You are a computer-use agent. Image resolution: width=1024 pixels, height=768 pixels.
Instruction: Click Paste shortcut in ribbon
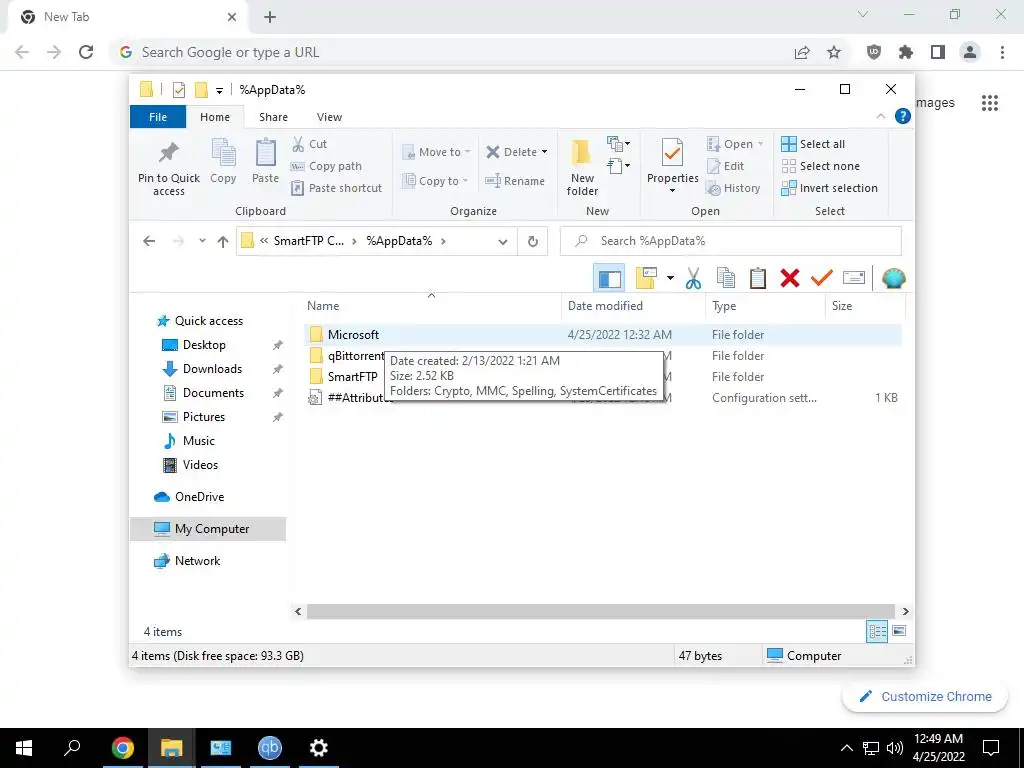[337, 188]
